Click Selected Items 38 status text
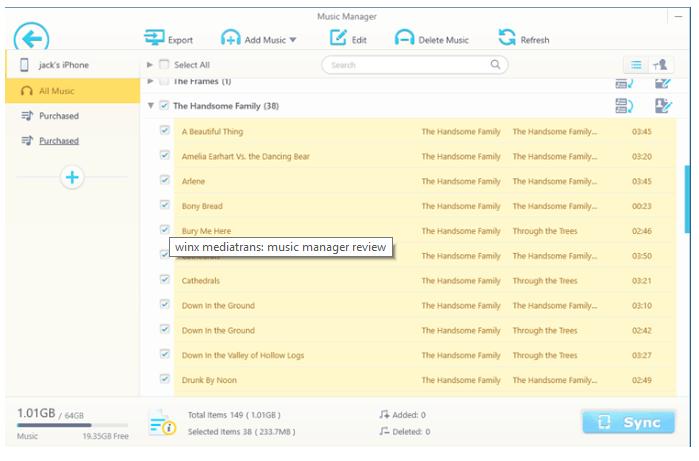 (241, 432)
